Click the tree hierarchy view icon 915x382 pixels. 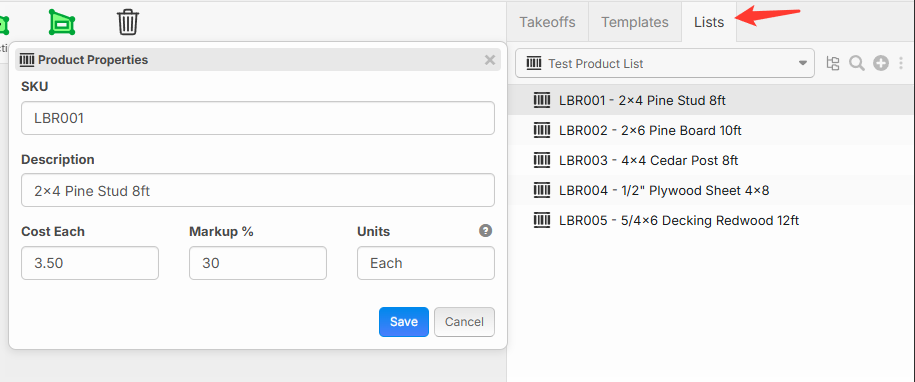click(833, 63)
